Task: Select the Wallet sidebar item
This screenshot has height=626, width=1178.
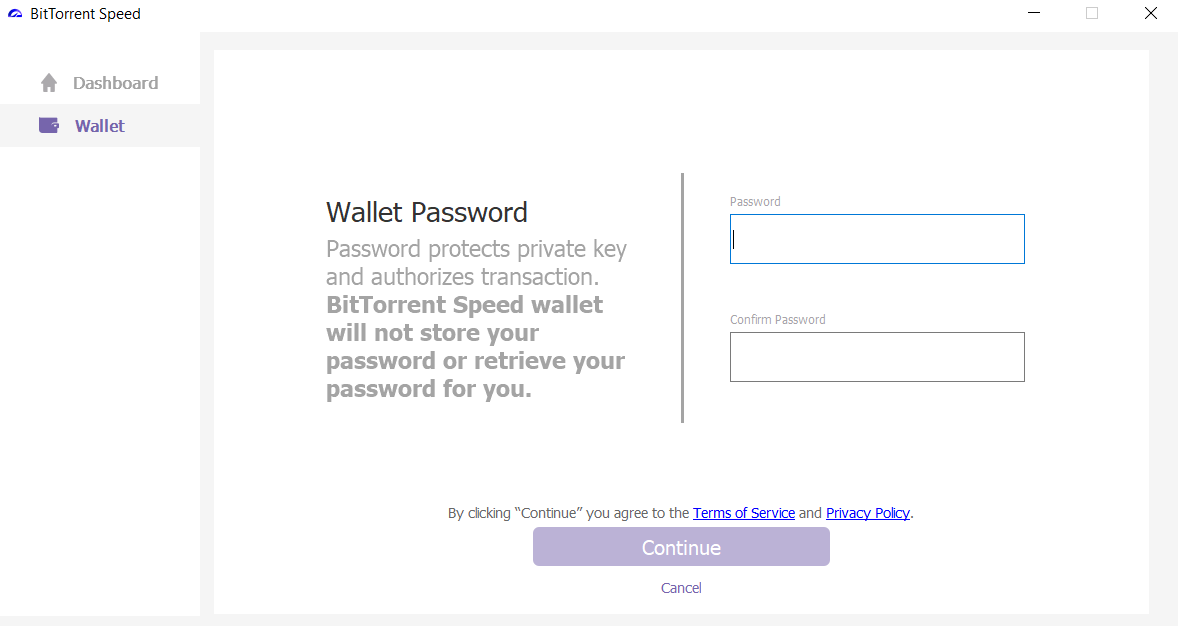Action: tap(100, 126)
